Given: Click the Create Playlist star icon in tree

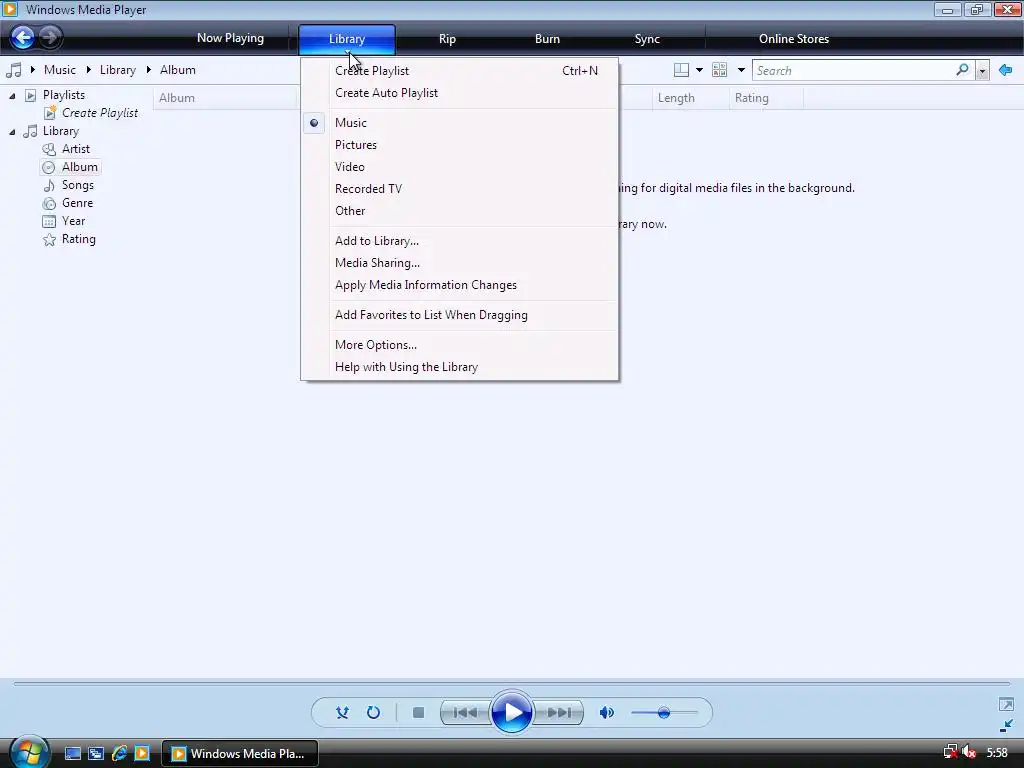Looking at the screenshot, I should point(50,113).
